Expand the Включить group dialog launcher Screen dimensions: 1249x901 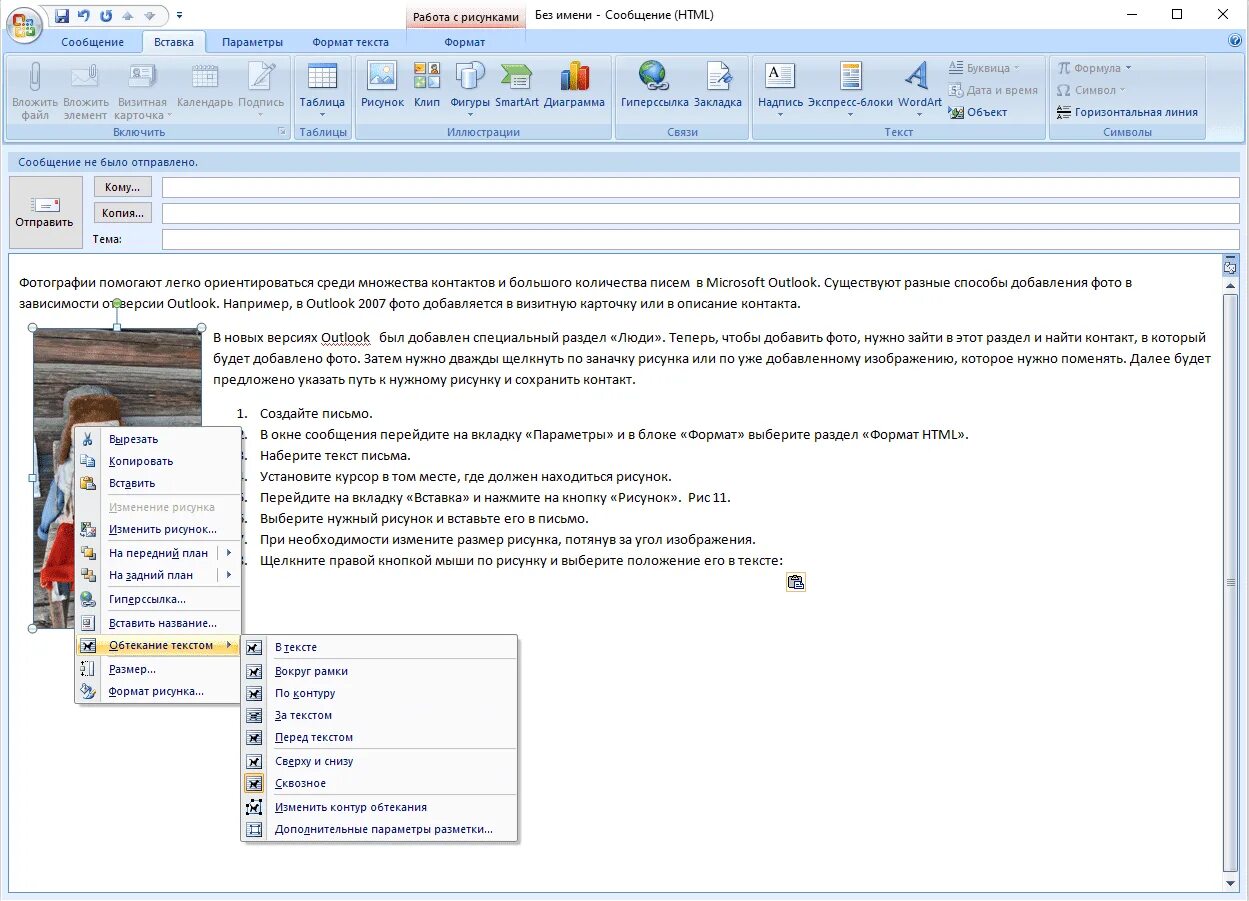pos(282,132)
